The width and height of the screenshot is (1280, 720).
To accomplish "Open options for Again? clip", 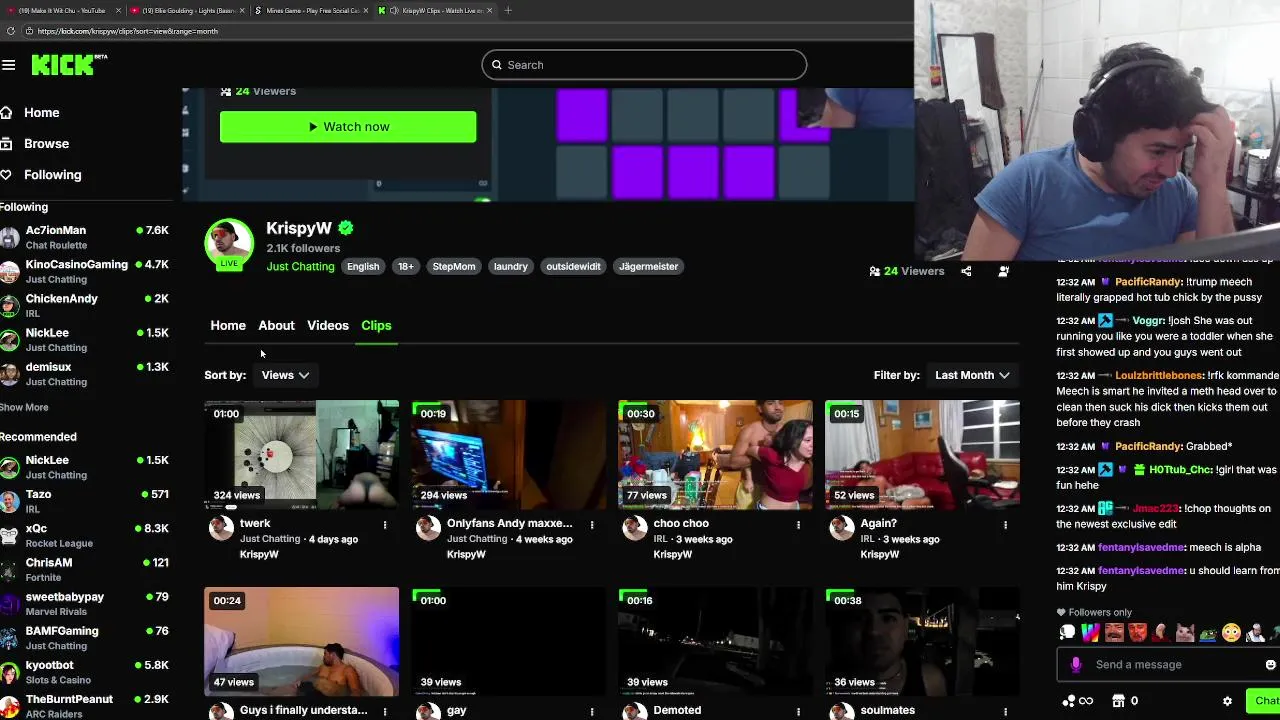I will click(x=1005, y=524).
